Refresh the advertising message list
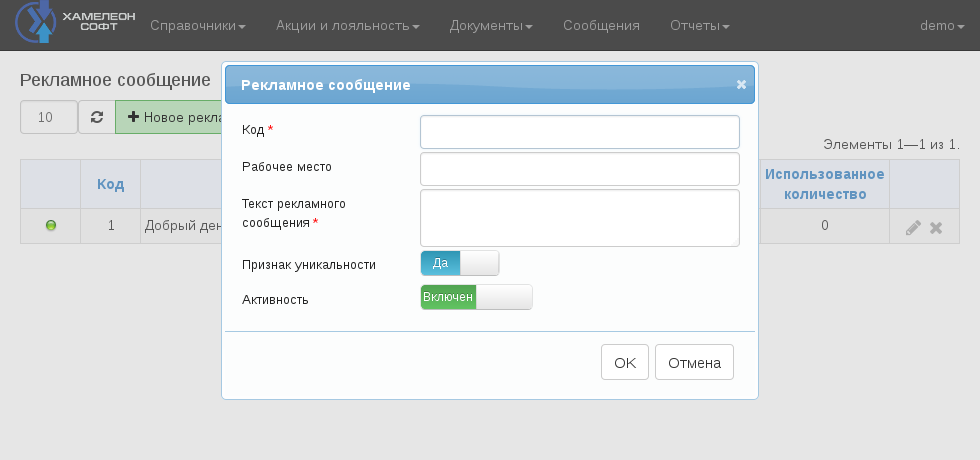The width and height of the screenshot is (980, 460). coord(97,117)
